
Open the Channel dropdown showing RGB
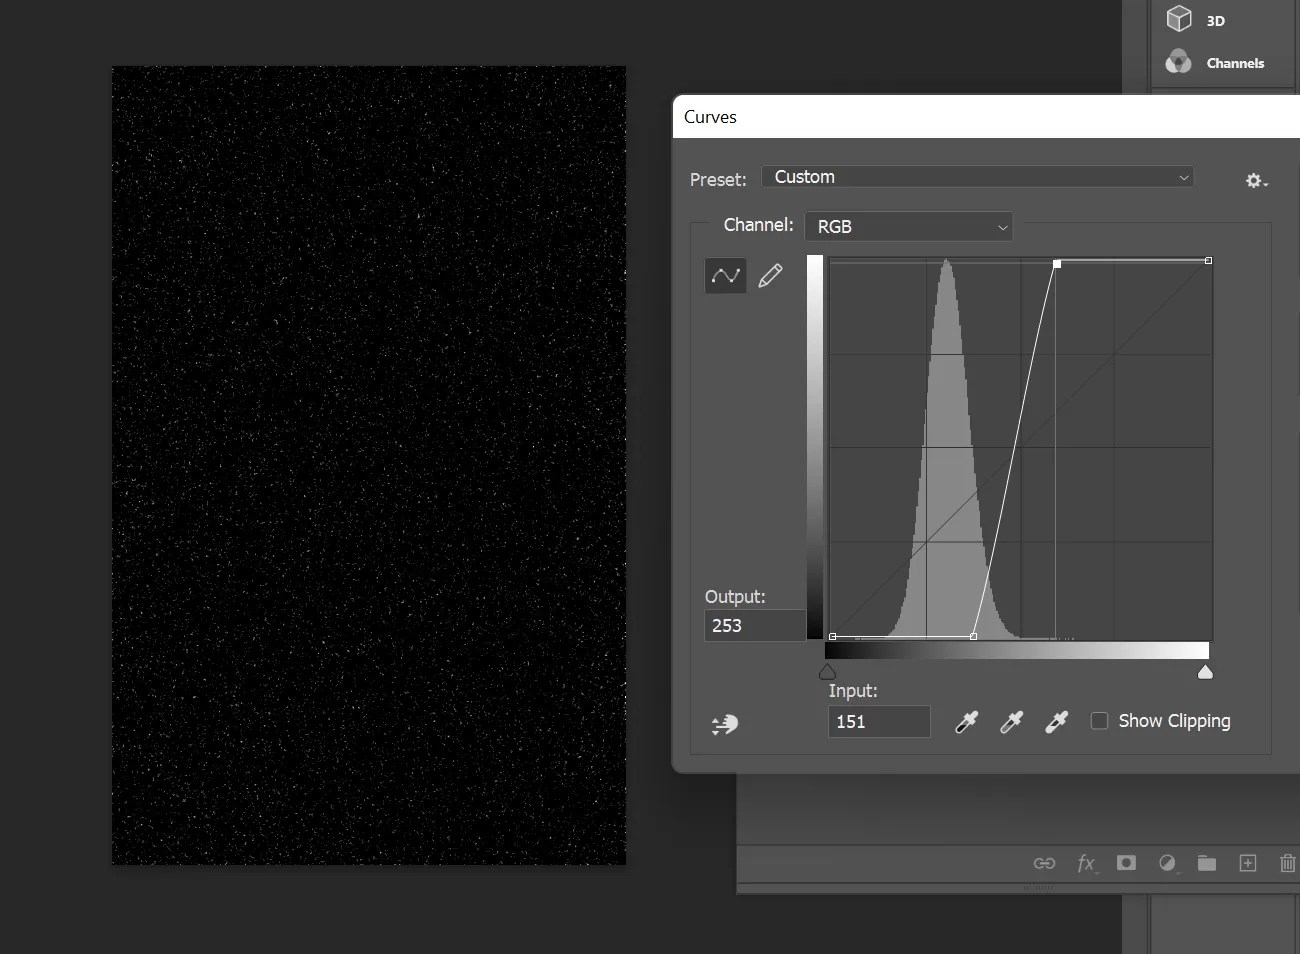pyautogui.click(x=909, y=227)
